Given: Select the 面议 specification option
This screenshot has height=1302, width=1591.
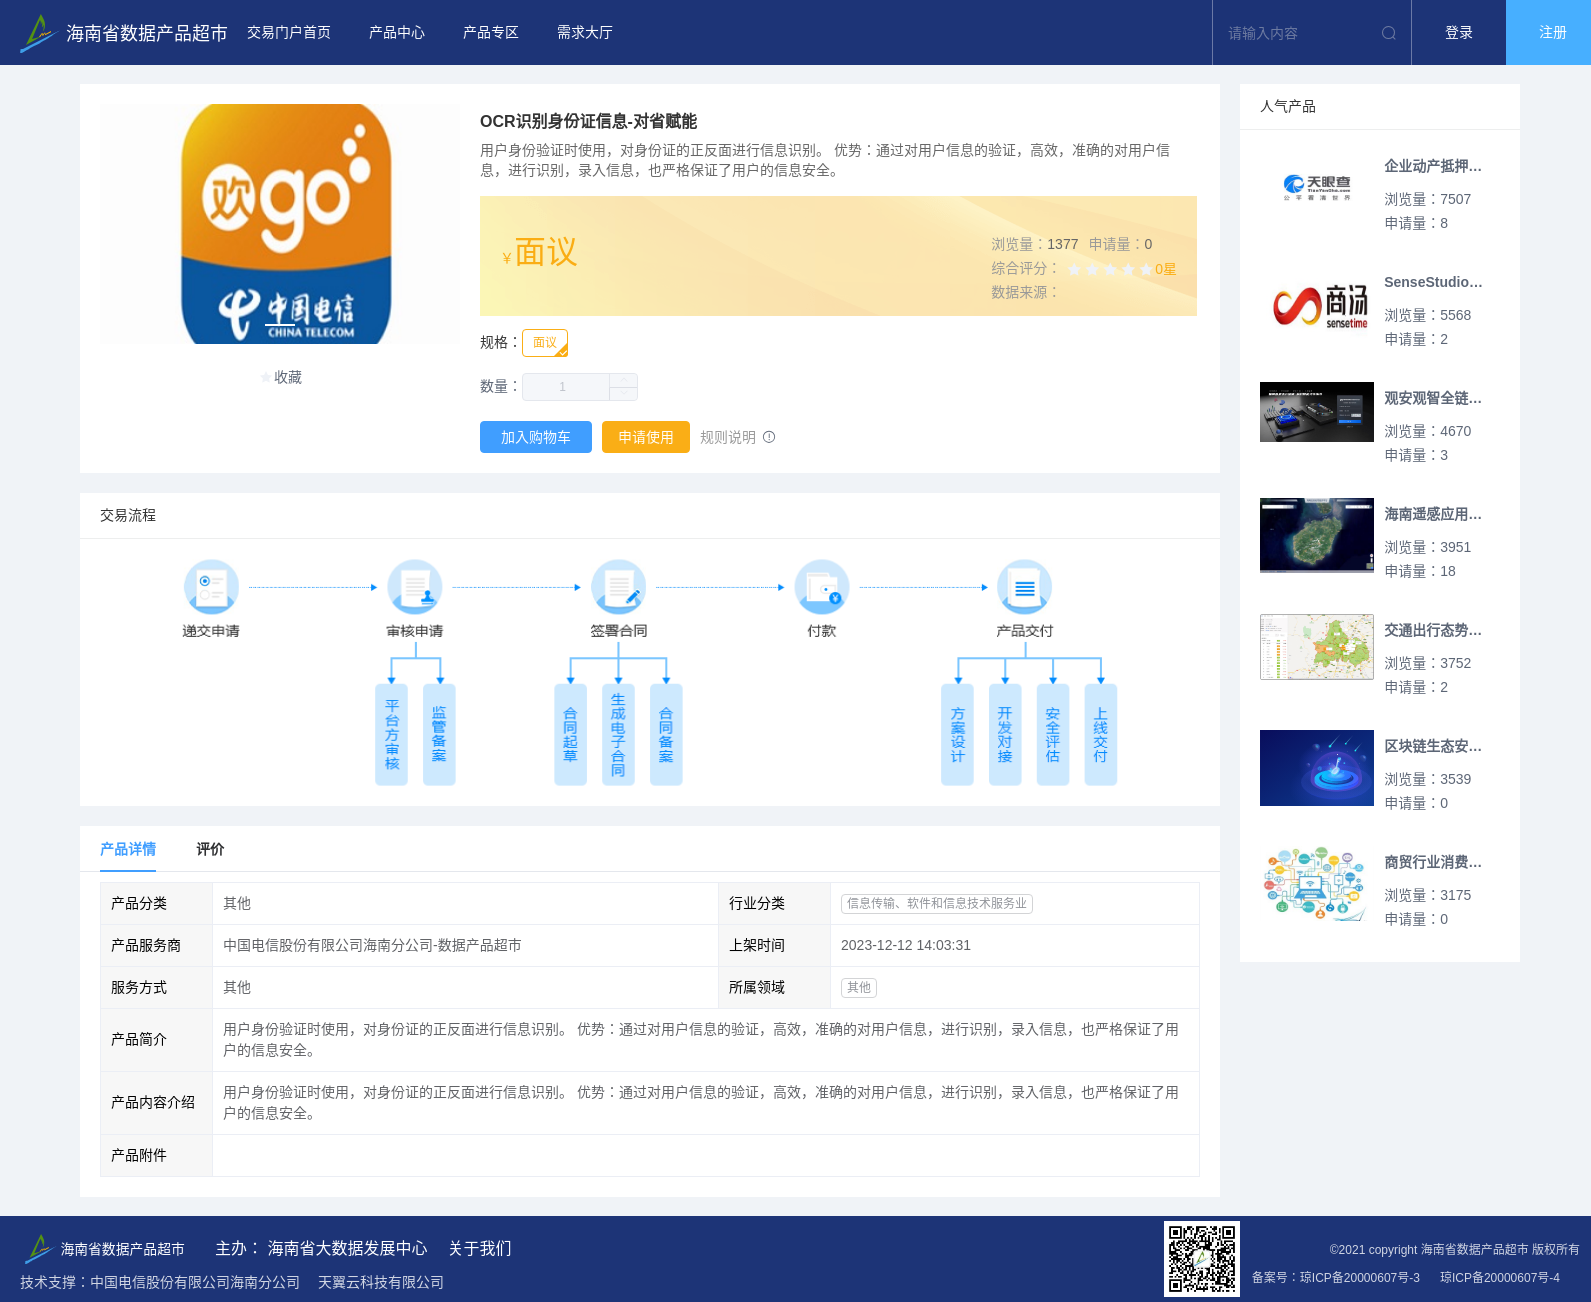Looking at the screenshot, I should (545, 343).
